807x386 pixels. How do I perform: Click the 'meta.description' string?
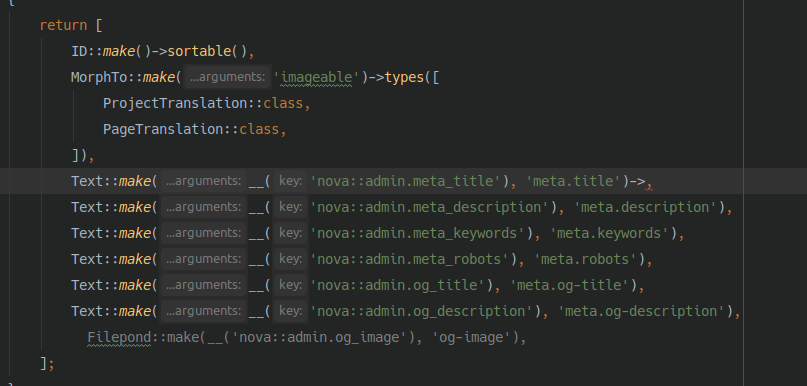tap(645, 207)
